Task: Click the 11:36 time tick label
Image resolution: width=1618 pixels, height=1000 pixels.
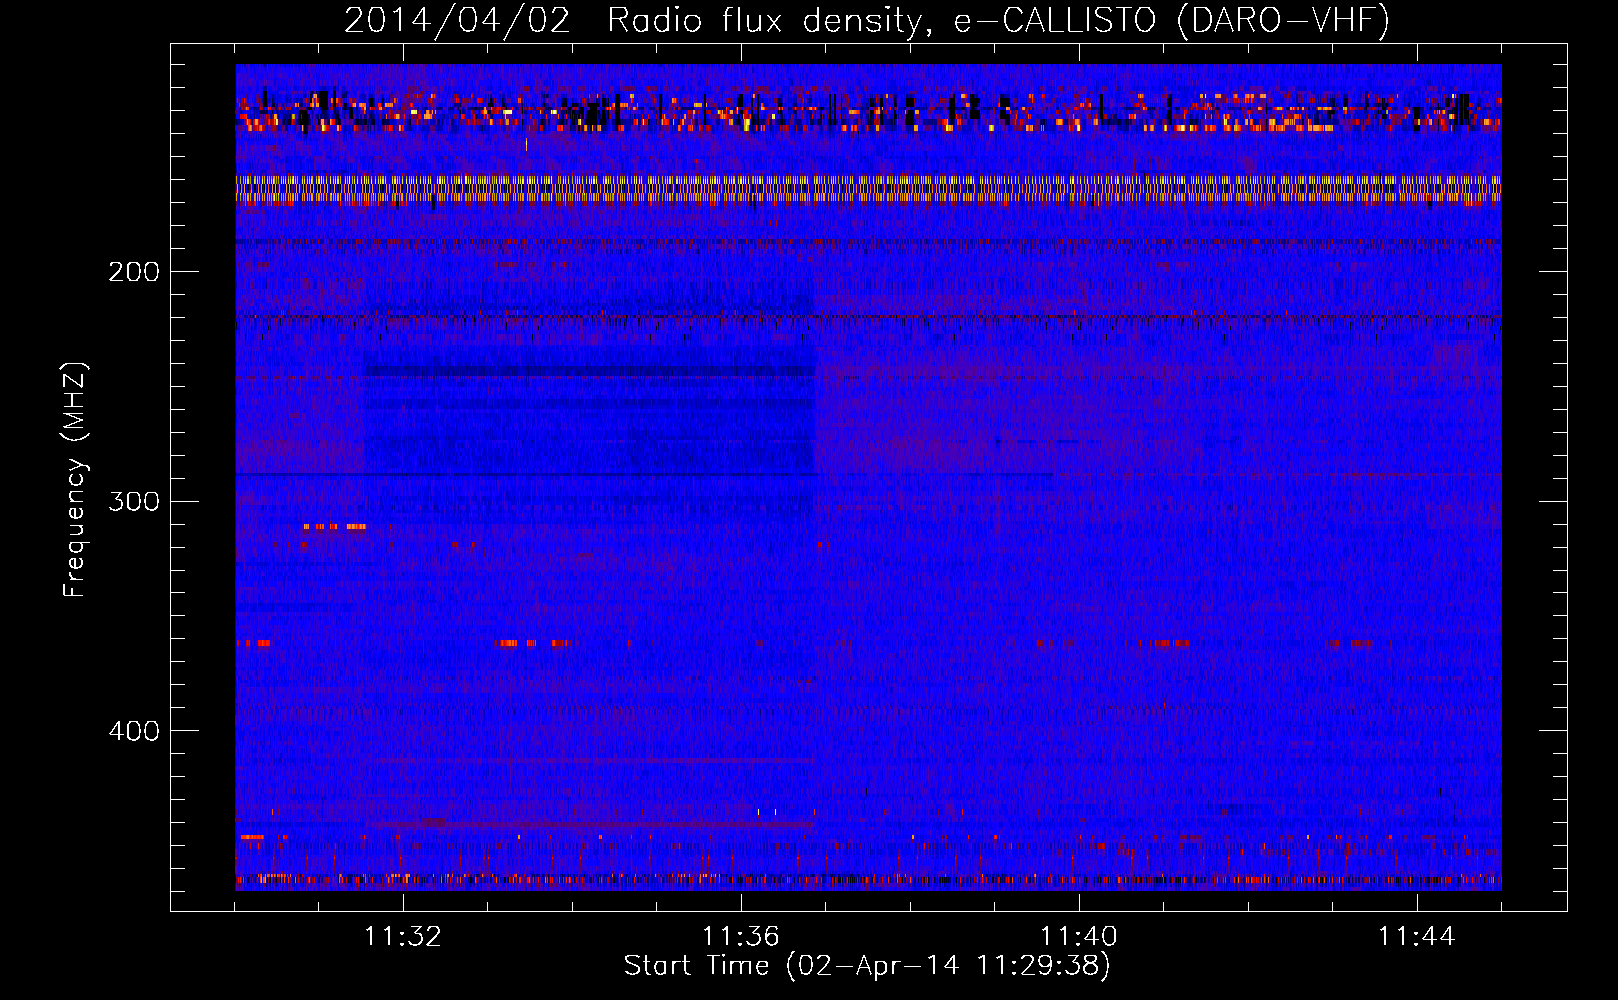Action: pos(741,937)
